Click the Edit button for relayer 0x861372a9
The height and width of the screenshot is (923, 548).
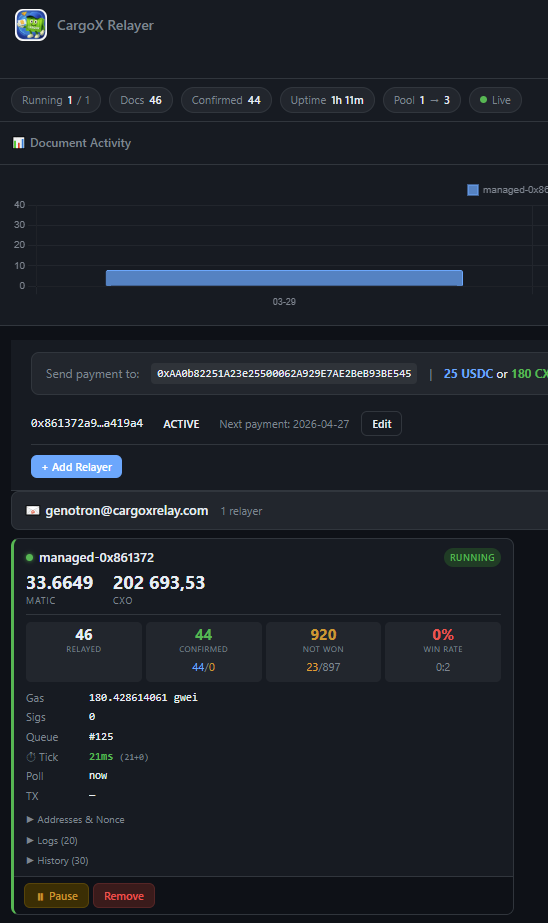381,424
